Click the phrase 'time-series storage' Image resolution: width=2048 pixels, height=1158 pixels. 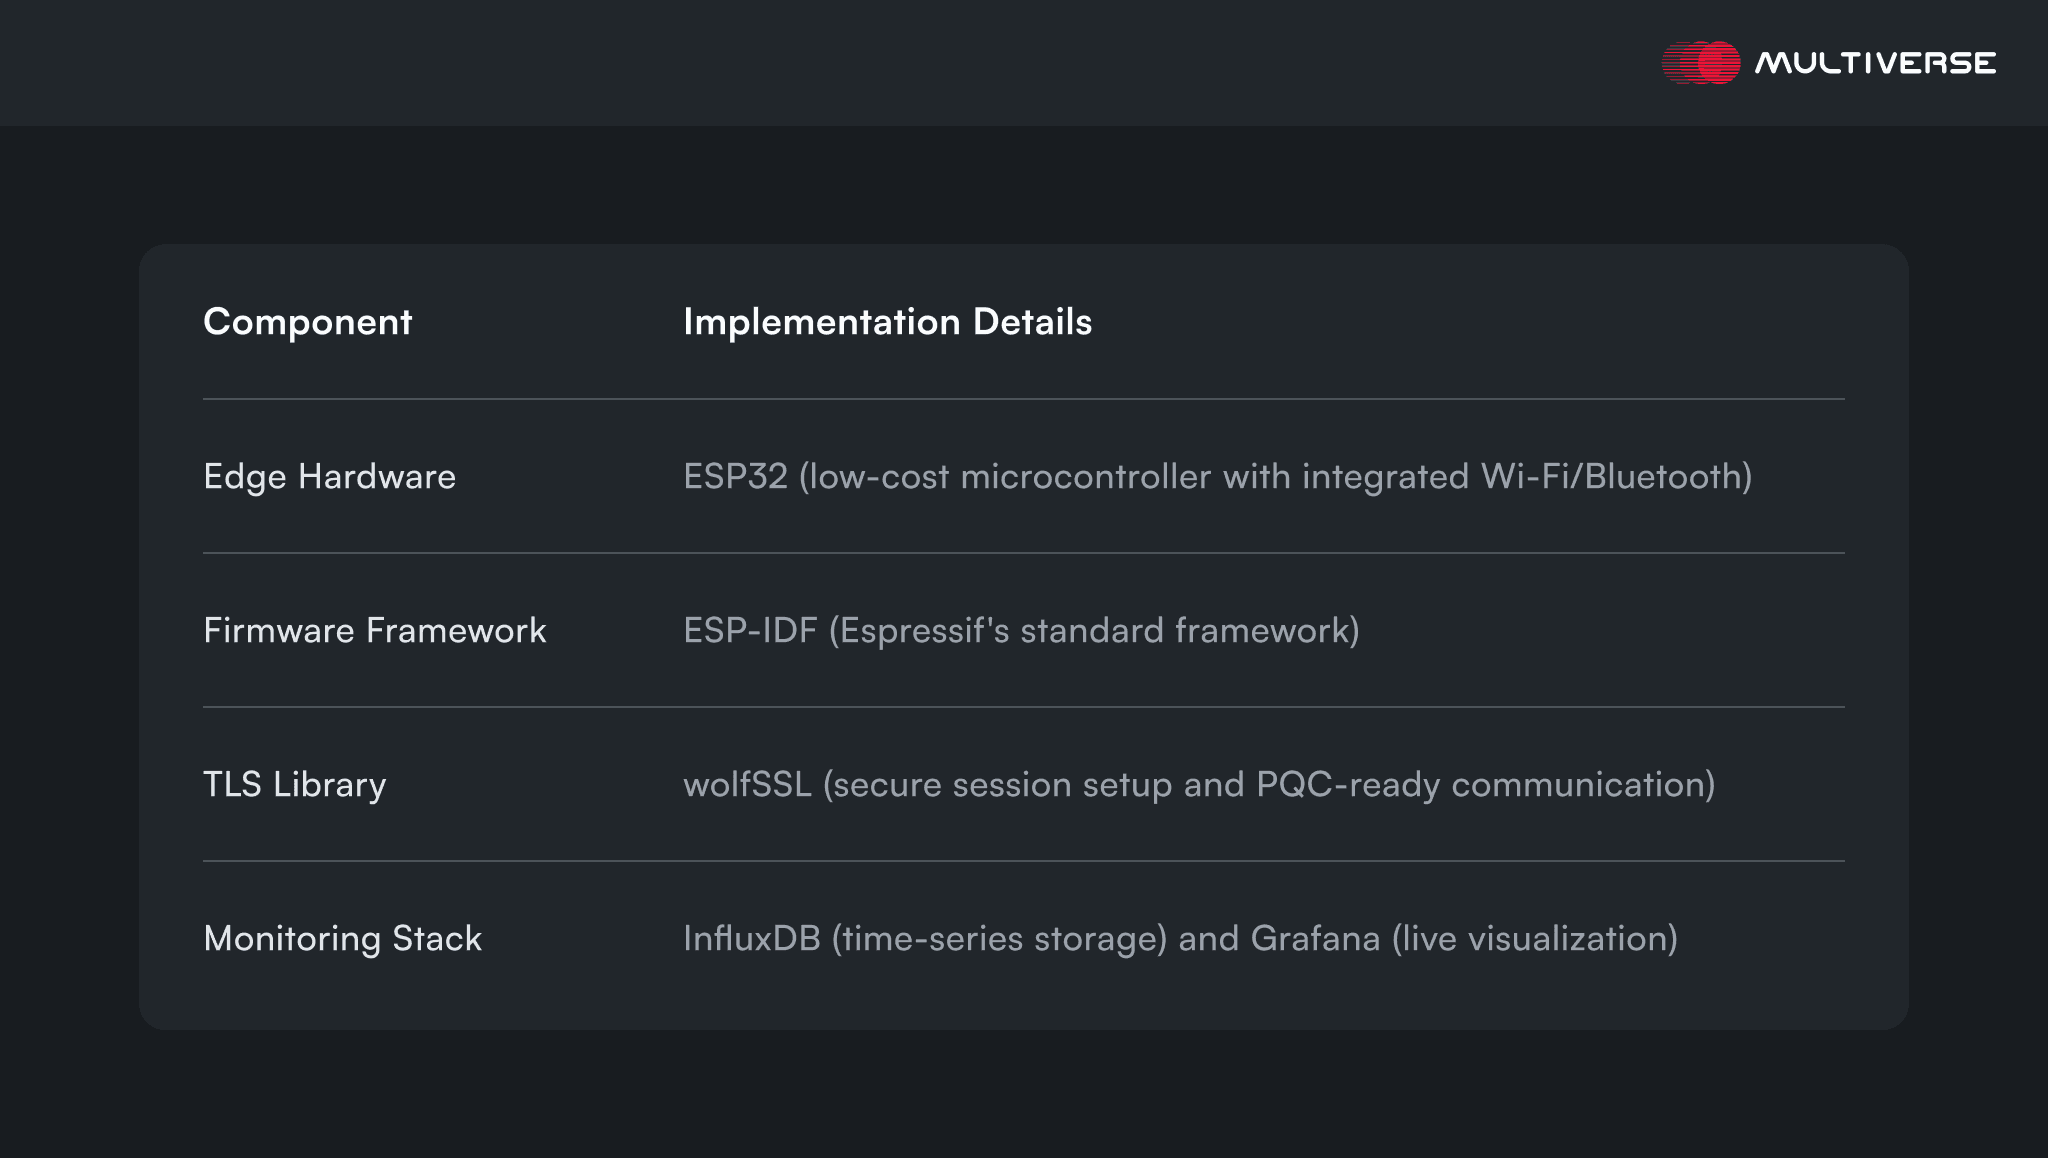point(1000,939)
